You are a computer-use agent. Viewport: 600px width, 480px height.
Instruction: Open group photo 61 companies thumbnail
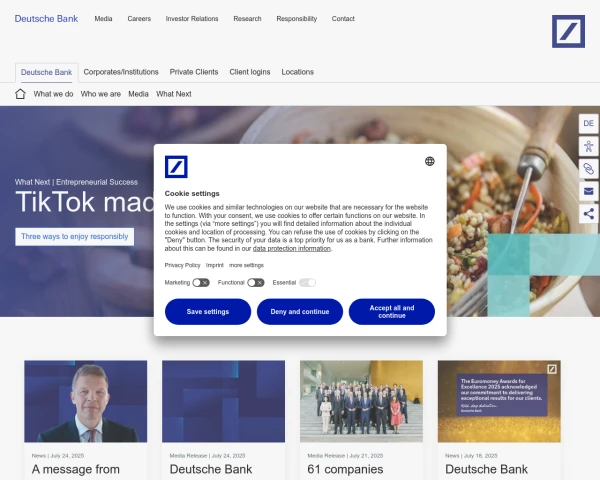(x=362, y=401)
